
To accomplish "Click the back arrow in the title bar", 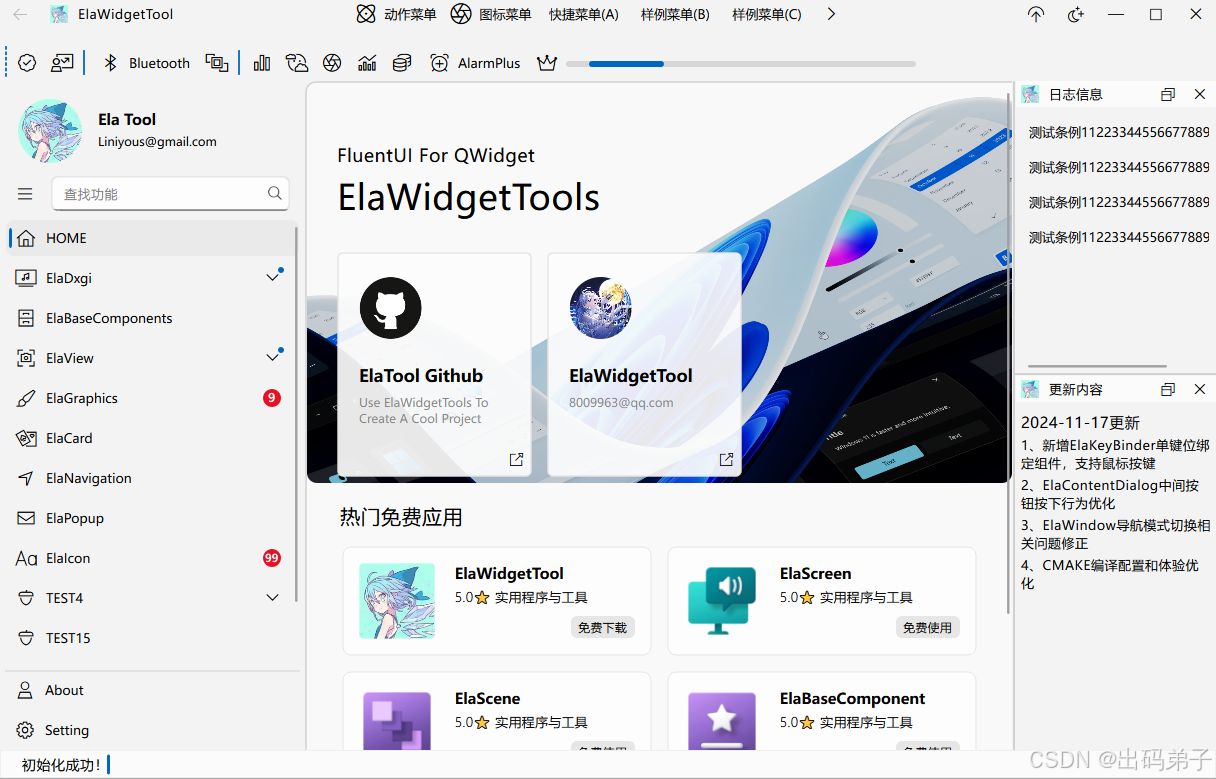I will [x=20, y=14].
